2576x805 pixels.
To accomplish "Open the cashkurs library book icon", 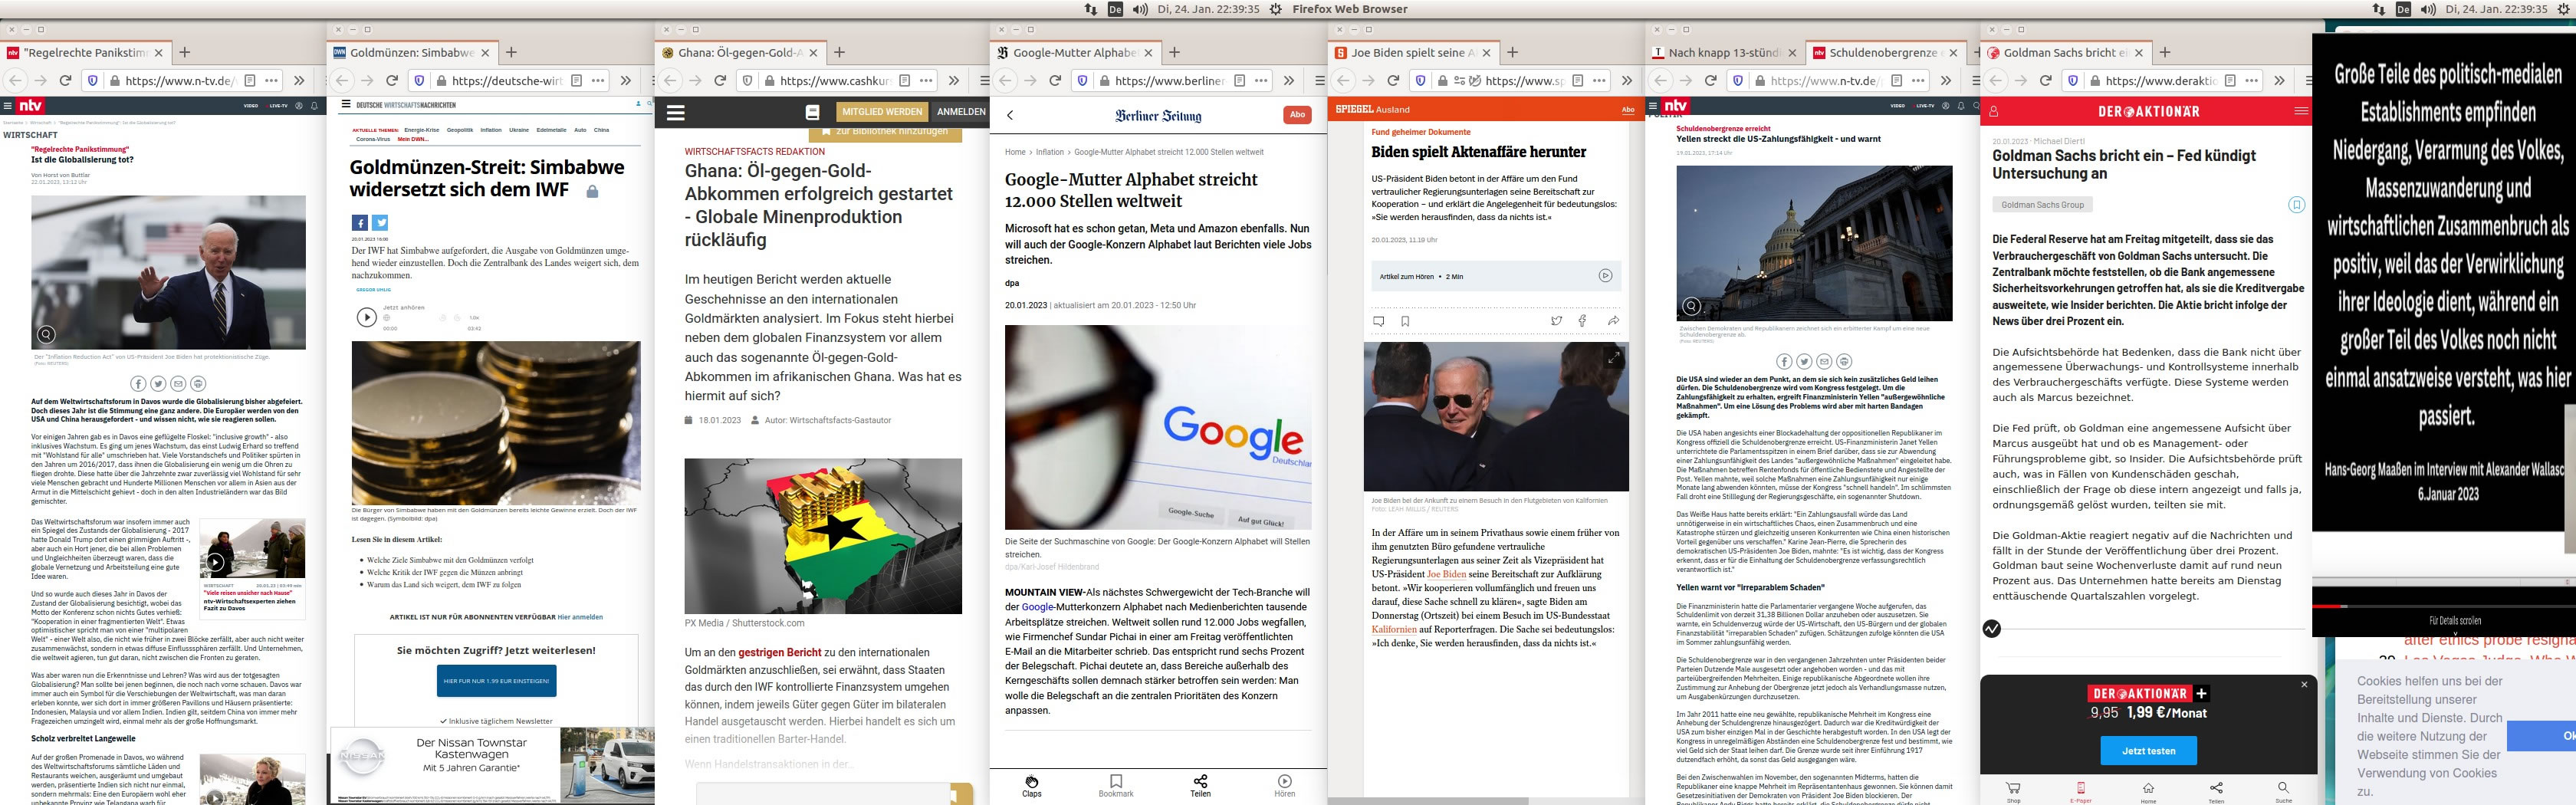I will [813, 112].
